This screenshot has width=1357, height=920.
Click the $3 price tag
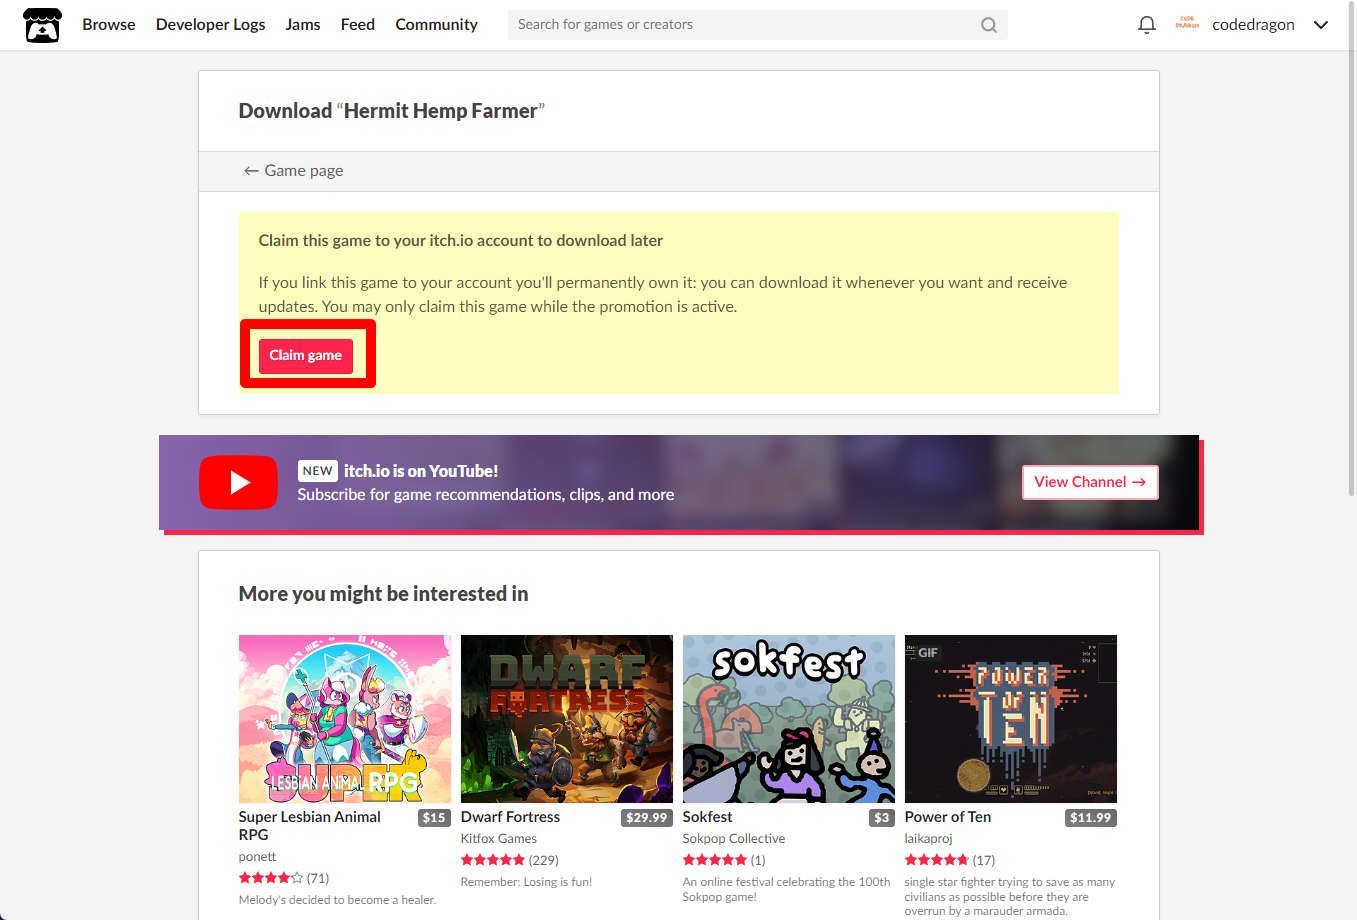pyautogui.click(x=882, y=818)
